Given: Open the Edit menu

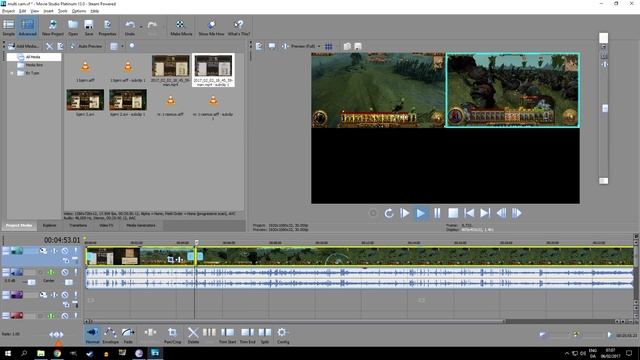Looking at the screenshot, I should point(22,11).
